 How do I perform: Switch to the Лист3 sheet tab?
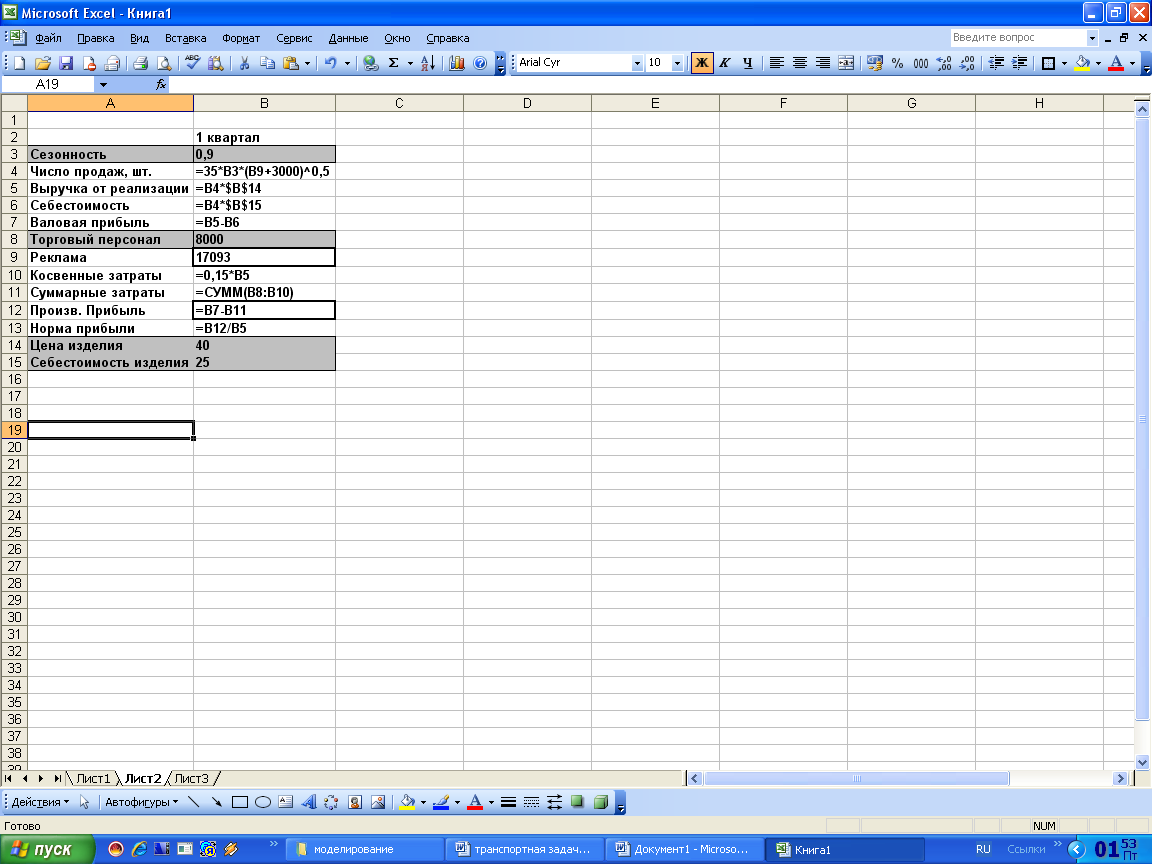(x=192, y=778)
